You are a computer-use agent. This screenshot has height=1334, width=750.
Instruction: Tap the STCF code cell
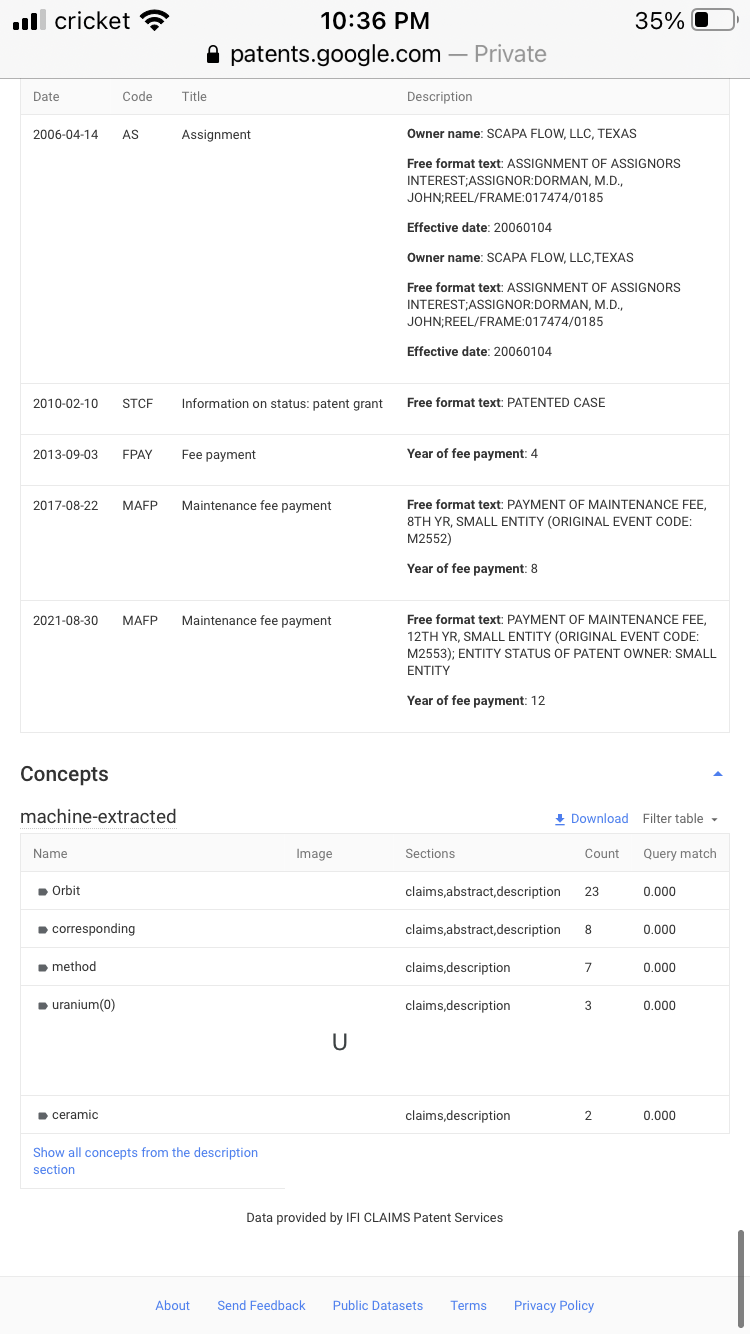[x=138, y=404]
